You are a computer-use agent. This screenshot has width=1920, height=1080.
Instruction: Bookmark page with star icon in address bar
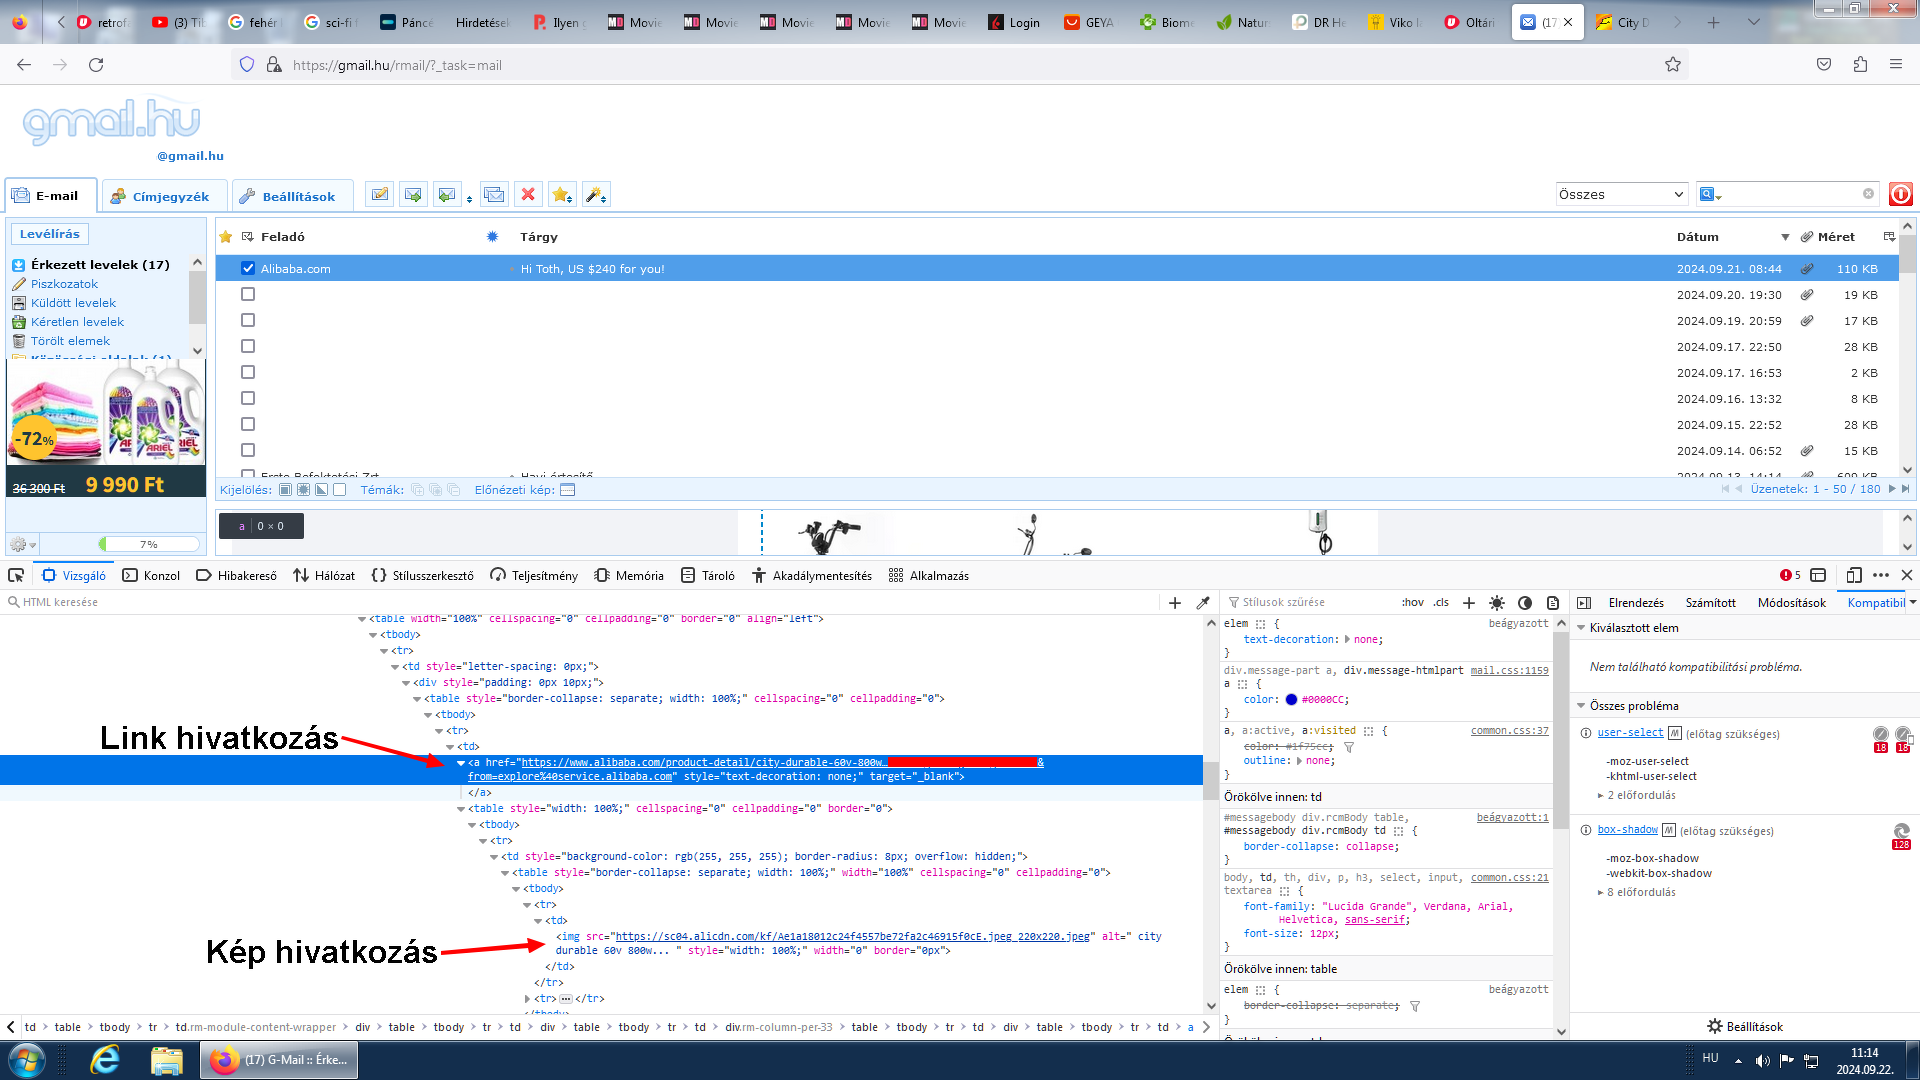[1673, 65]
